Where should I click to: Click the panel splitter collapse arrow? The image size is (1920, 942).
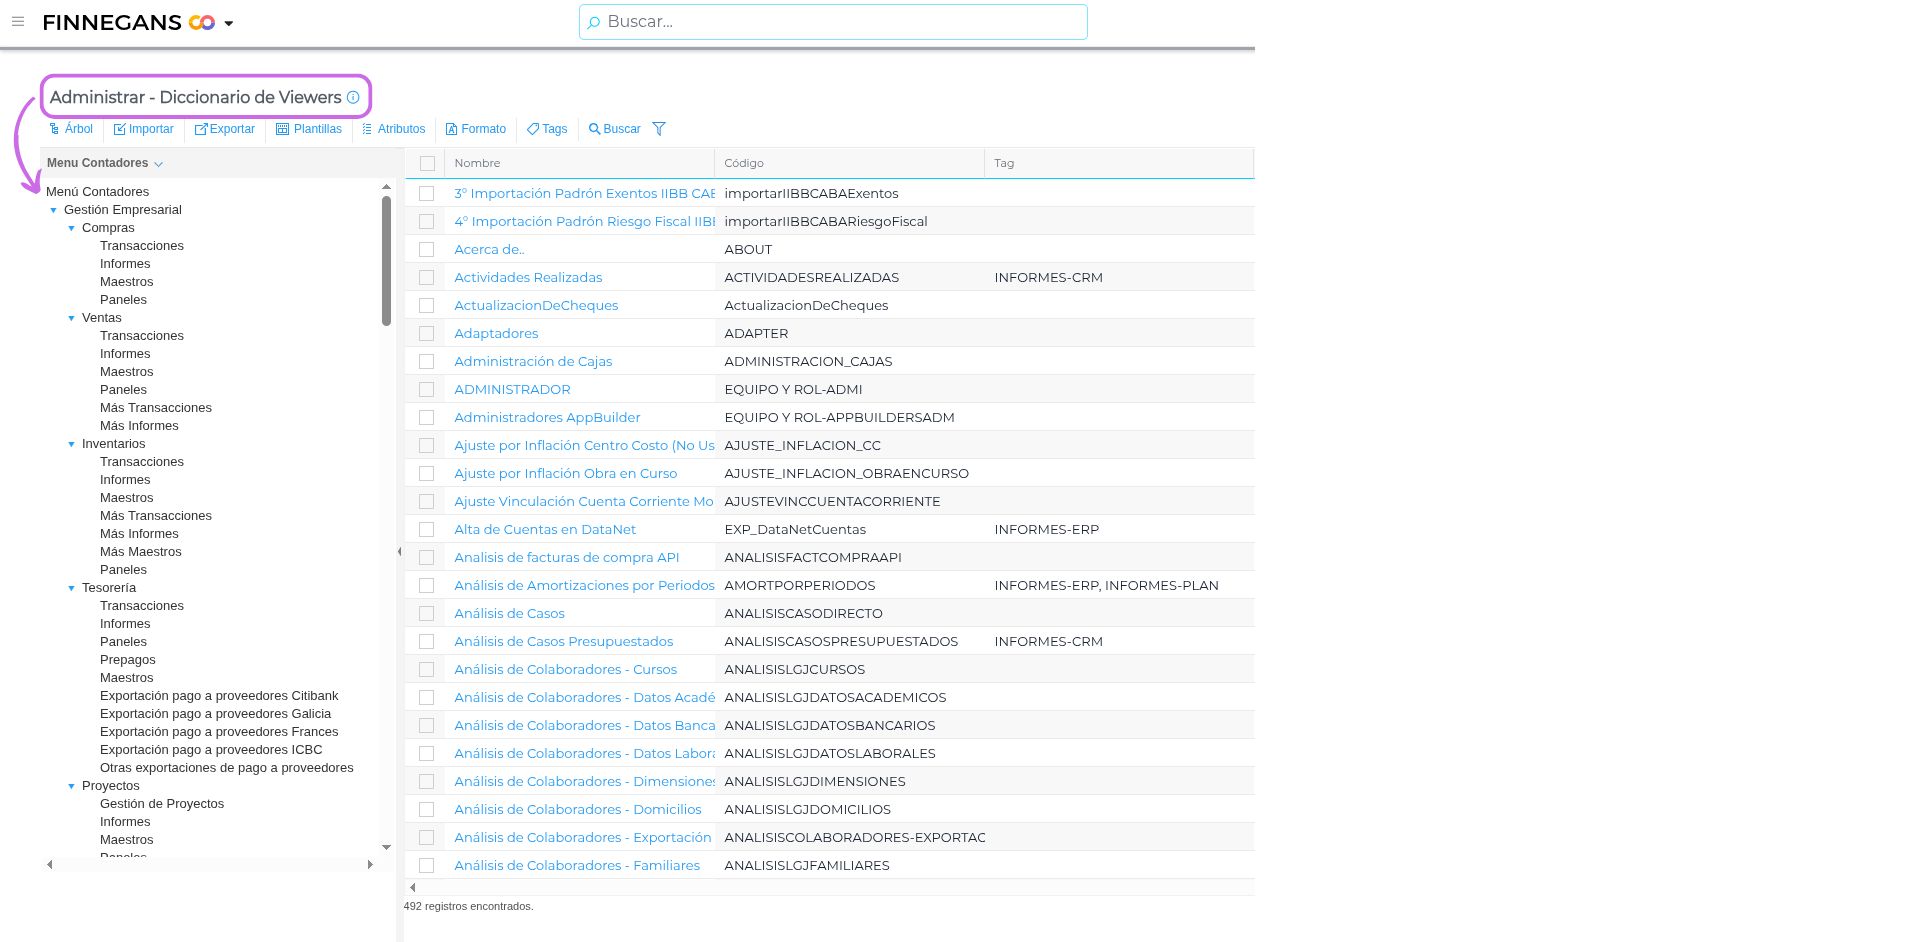pos(399,551)
